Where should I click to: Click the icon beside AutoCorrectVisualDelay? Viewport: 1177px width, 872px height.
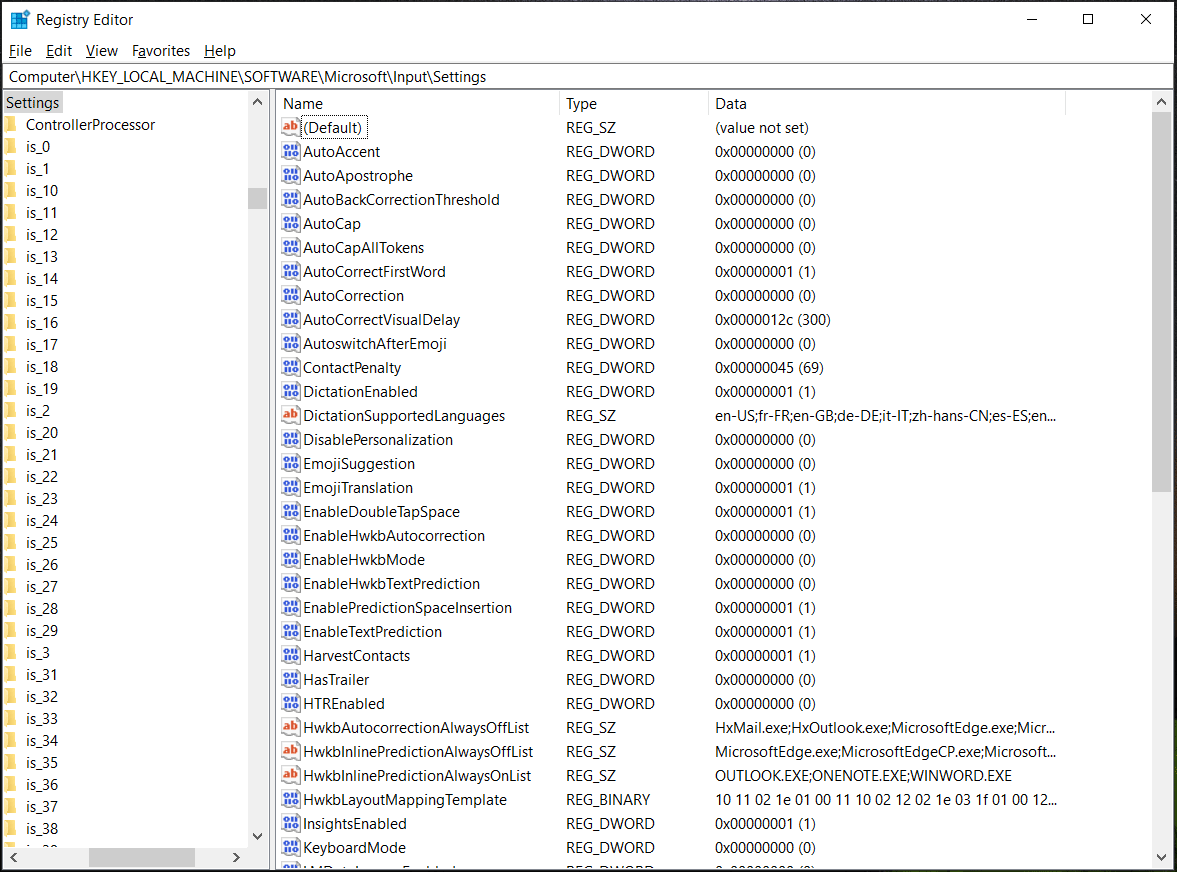pos(290,319)
